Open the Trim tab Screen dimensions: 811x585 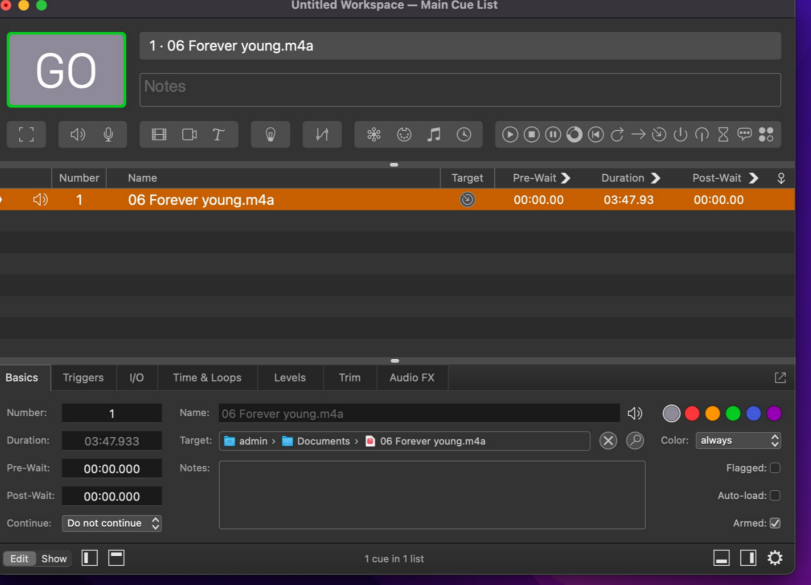(x=350, y=378)
